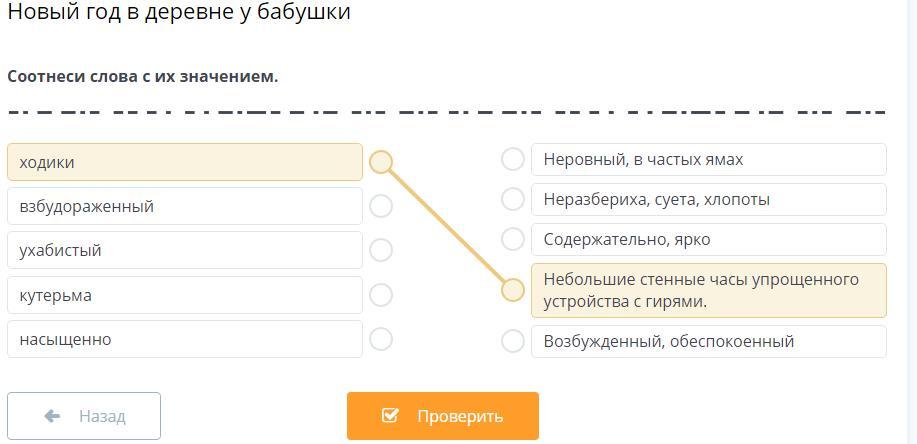Click the word box ходики
917x444 pixels.
184,162
